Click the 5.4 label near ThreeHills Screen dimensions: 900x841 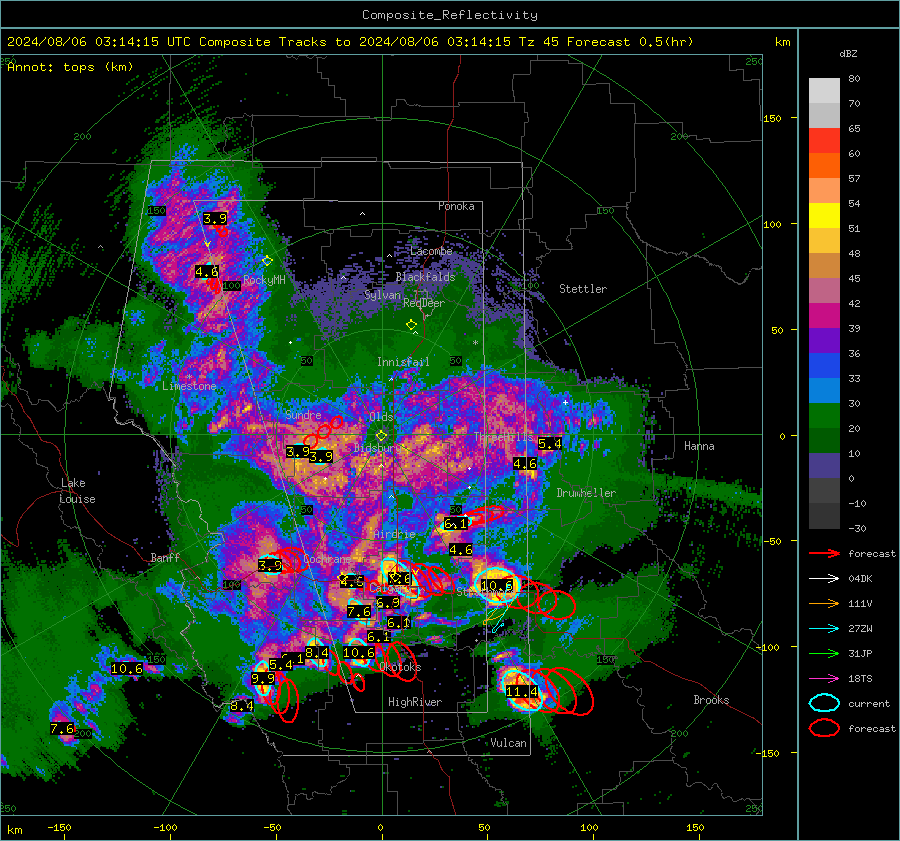549,444
